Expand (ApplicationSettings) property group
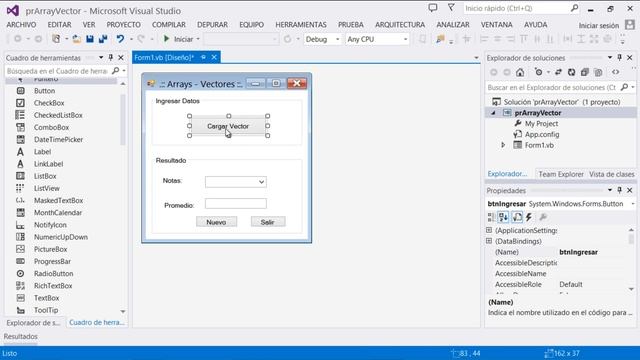This screenshot has width=640, height=360. coord(489,230)
